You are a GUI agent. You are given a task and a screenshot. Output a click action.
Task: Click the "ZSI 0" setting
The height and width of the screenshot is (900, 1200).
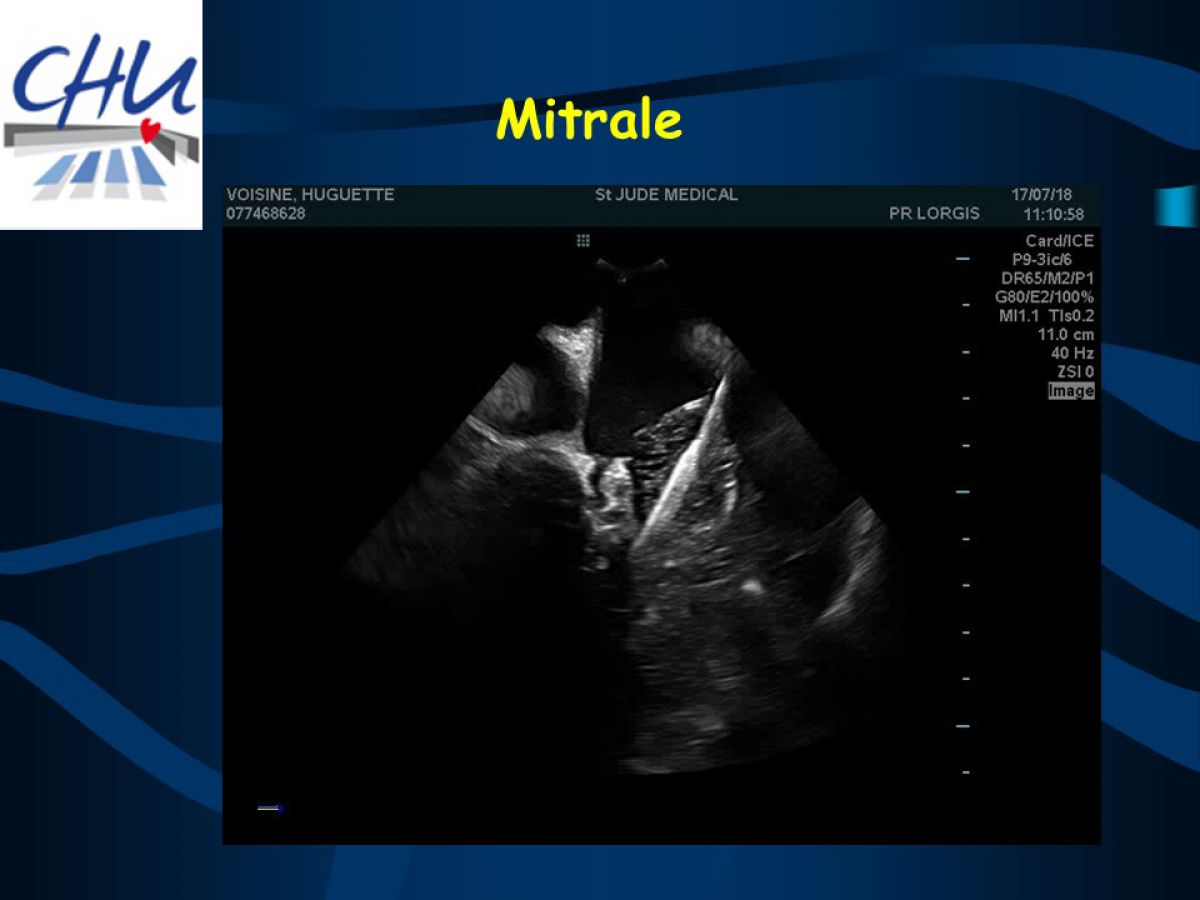1075,372
